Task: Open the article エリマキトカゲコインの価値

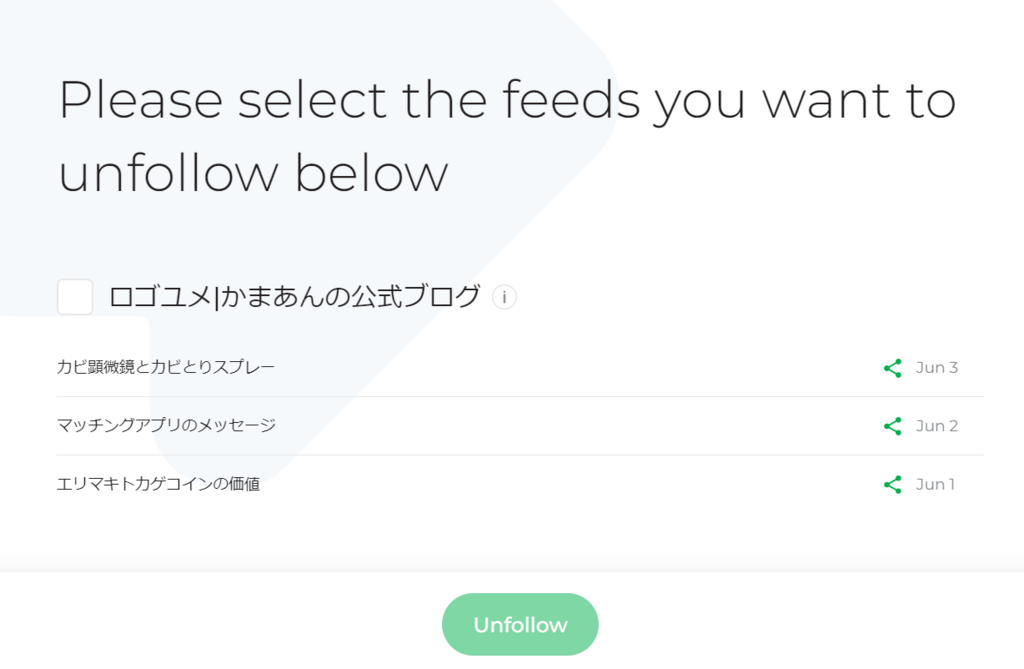Action: pyautogui.click(x=159, y=484)
